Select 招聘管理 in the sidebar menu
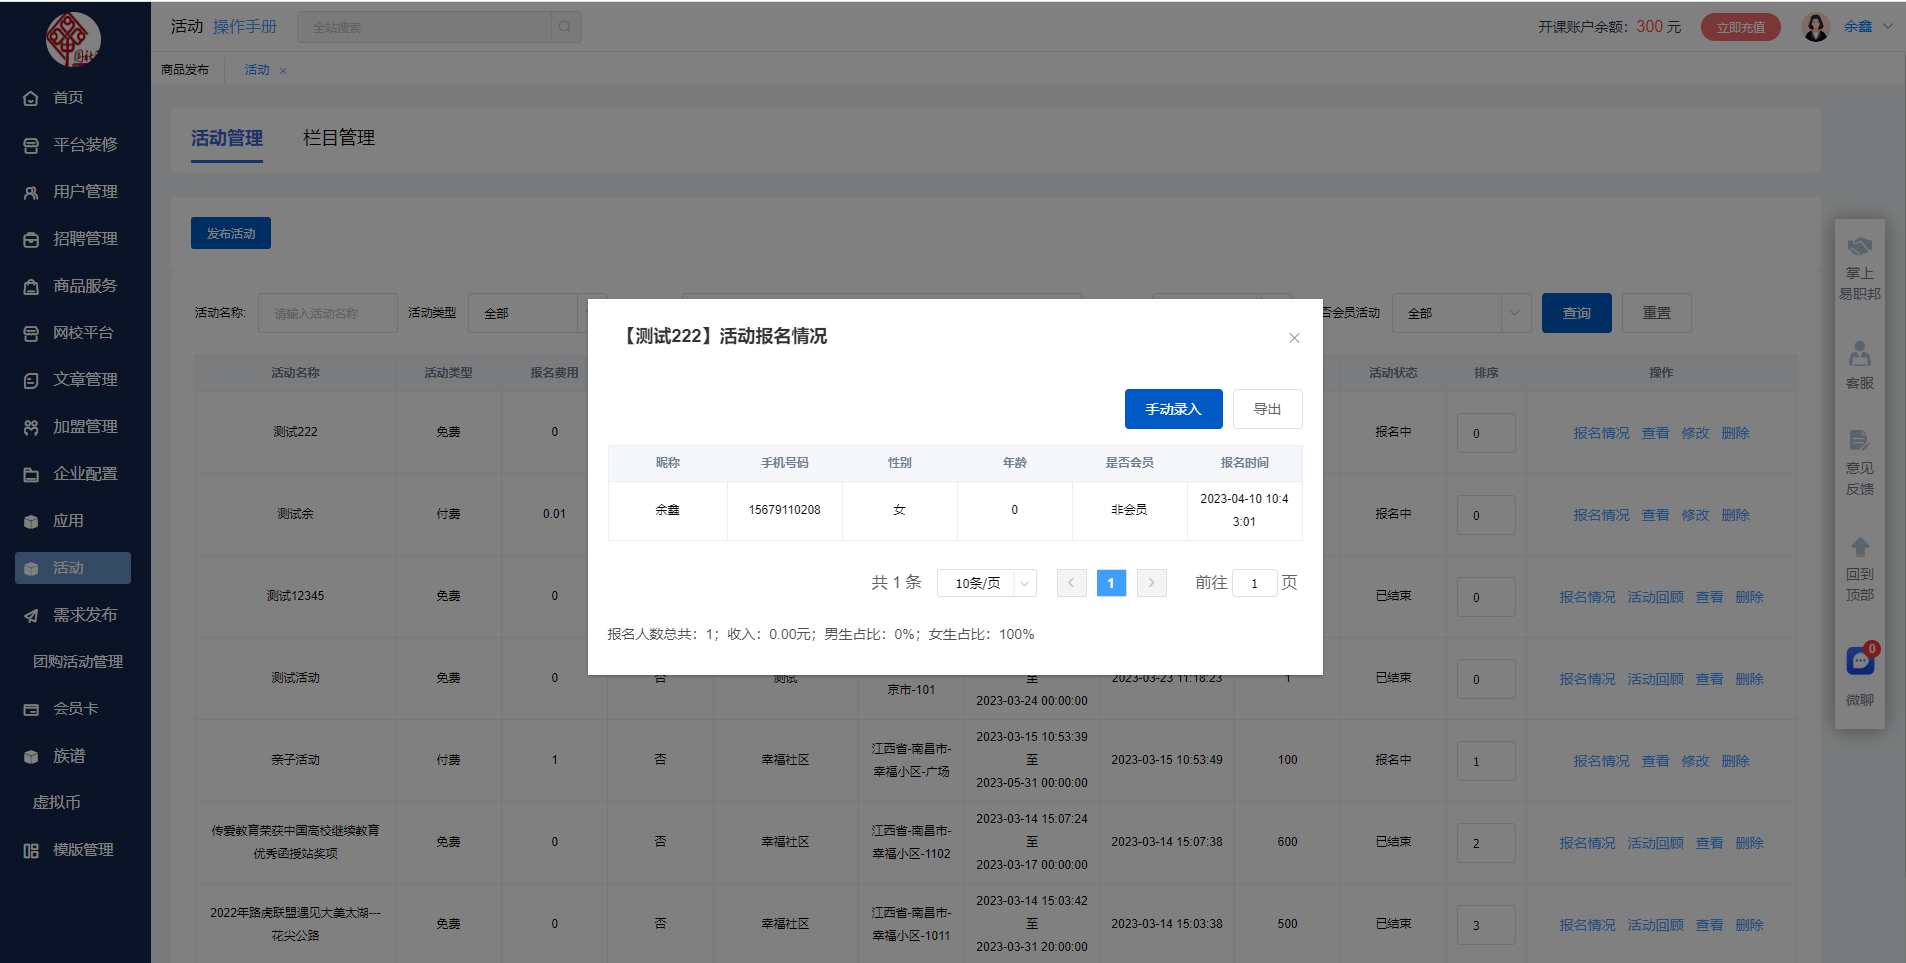 coord(85,239)
